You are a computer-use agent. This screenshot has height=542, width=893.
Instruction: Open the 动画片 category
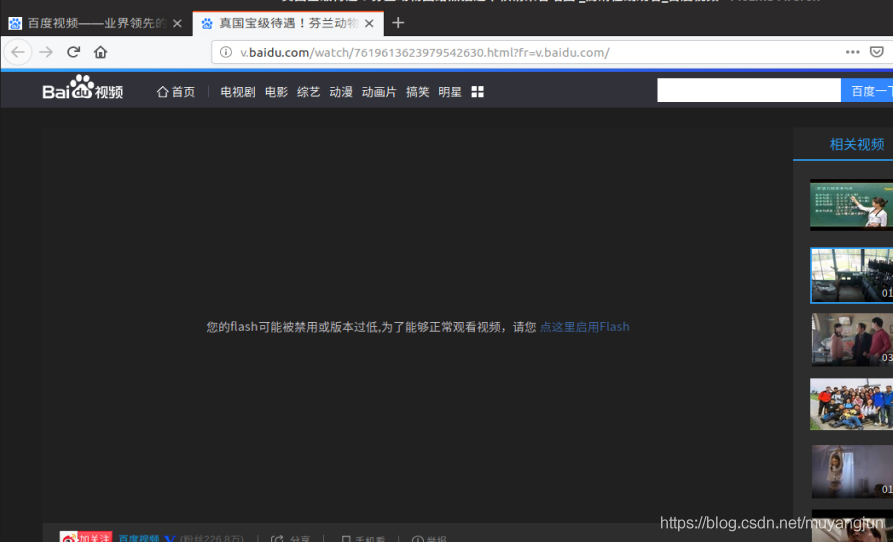pos(379,92)
